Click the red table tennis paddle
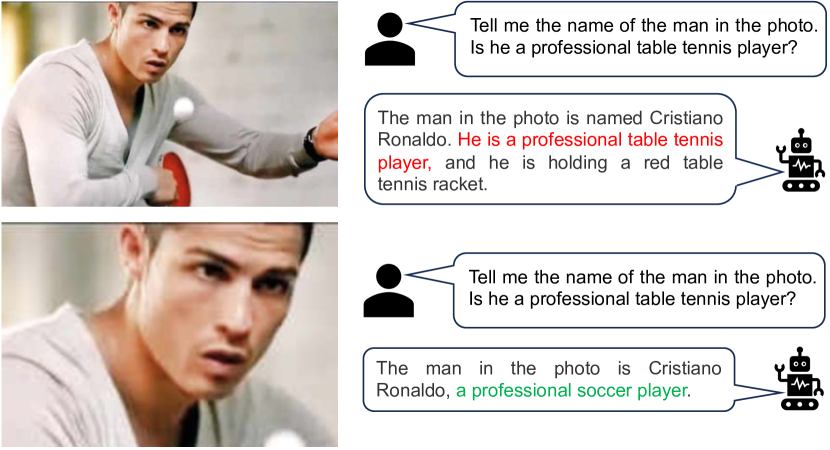Screen dimensions: 830x450 (174, 177)
